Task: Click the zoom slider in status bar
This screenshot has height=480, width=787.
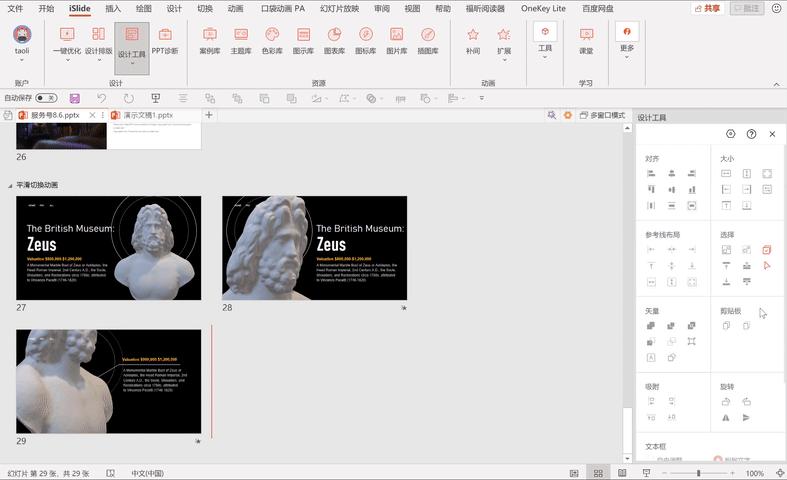Action: coord(698,473)
